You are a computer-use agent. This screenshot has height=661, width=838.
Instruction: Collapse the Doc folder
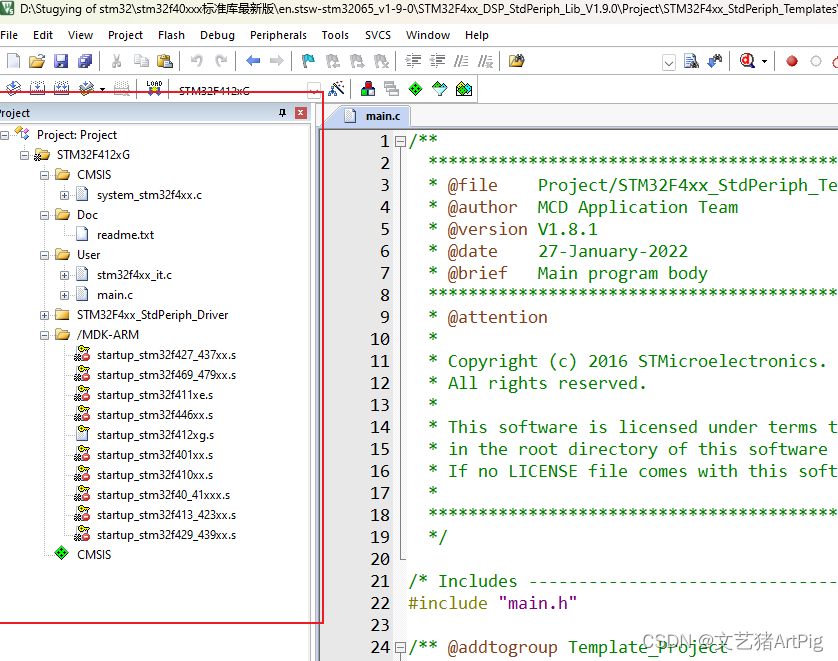point(44,215)
